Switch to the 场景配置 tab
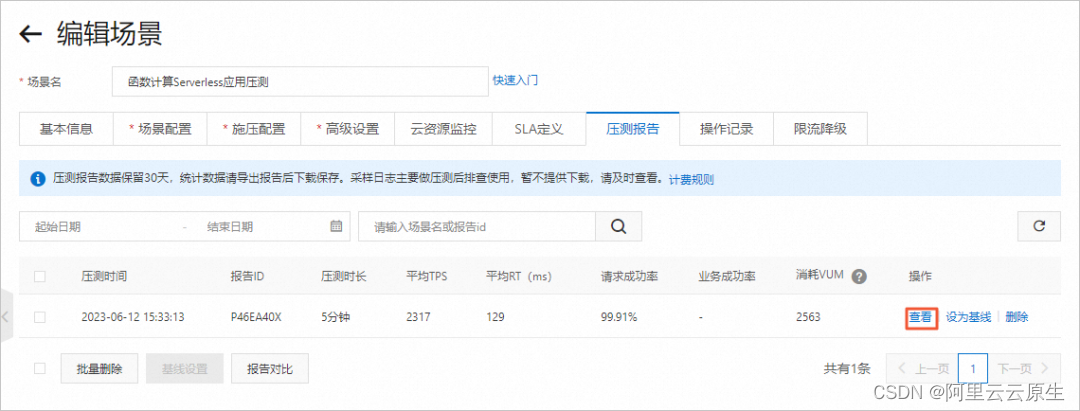The image size is (1080, 411). pos(160,129)
